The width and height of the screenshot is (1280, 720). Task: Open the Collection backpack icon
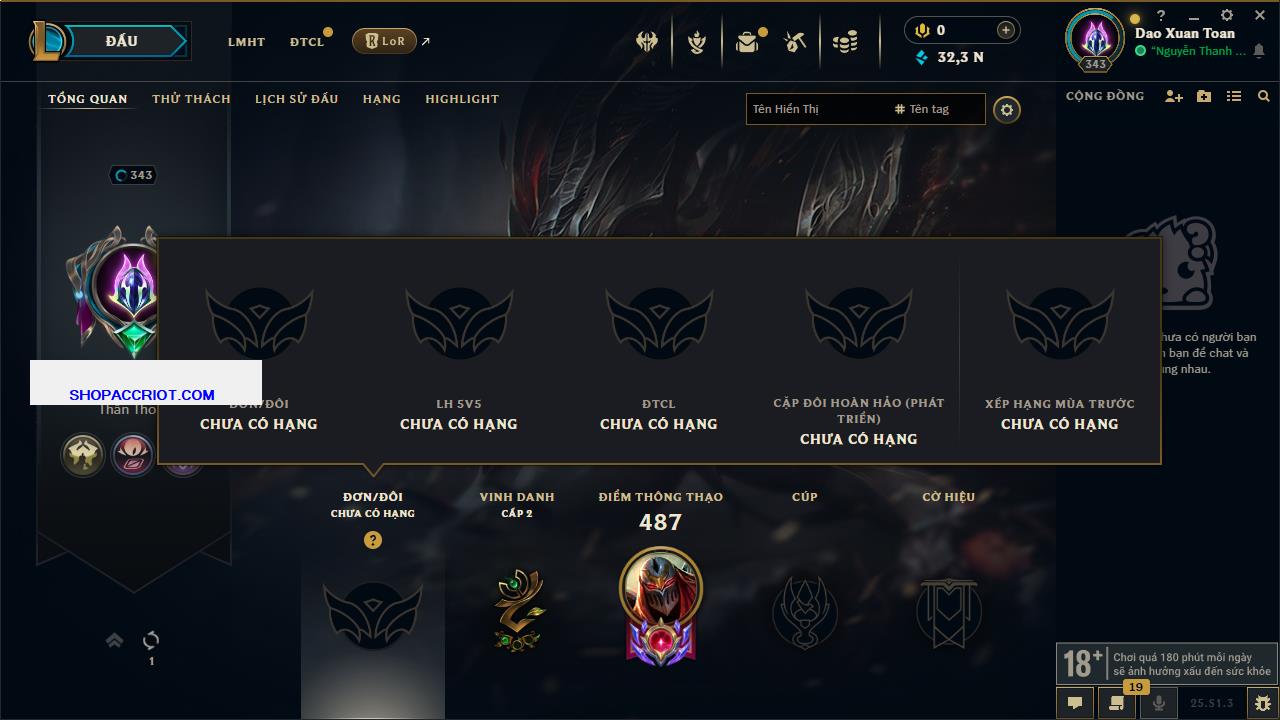(747, 42)
